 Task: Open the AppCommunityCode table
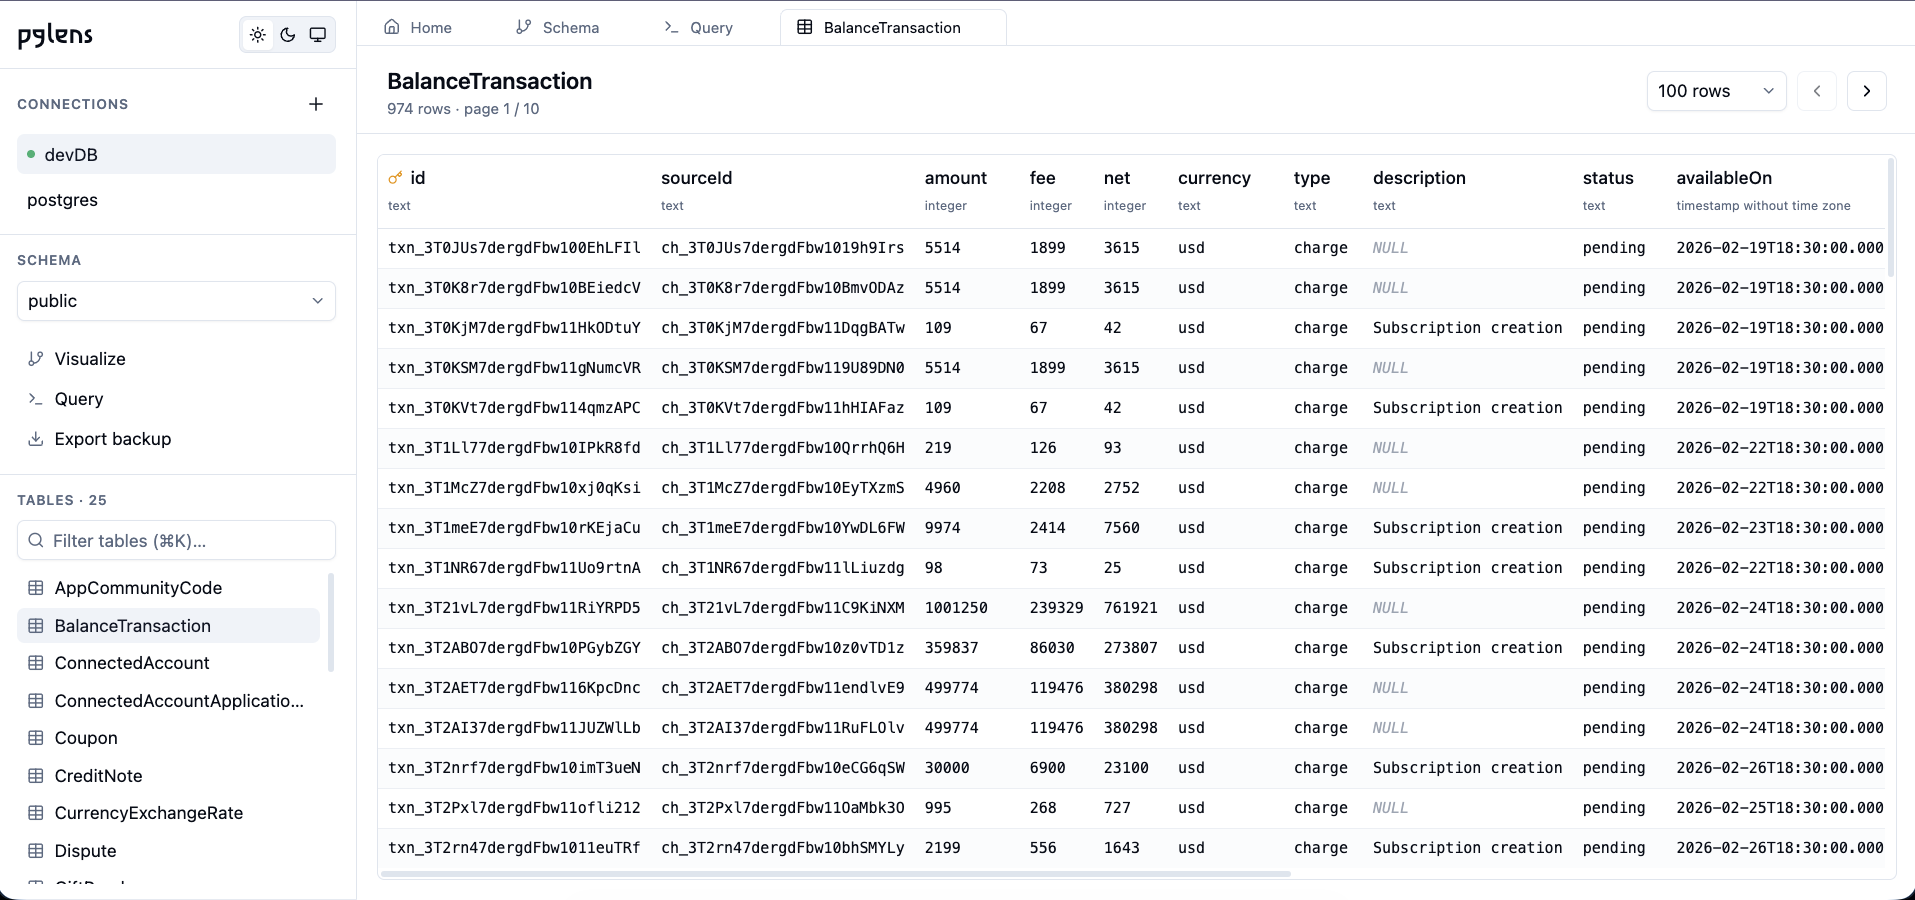[169, 588]
